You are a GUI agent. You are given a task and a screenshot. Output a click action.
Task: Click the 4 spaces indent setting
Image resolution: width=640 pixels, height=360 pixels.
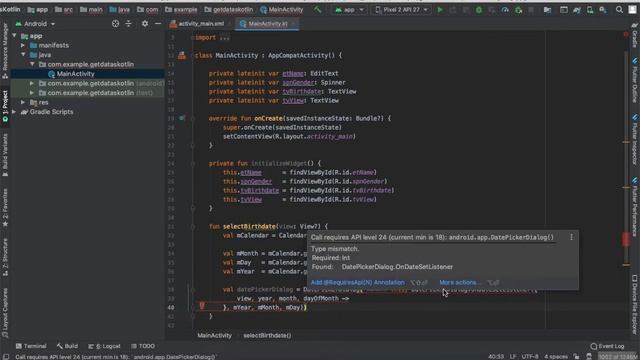click(x=556, y=356)
